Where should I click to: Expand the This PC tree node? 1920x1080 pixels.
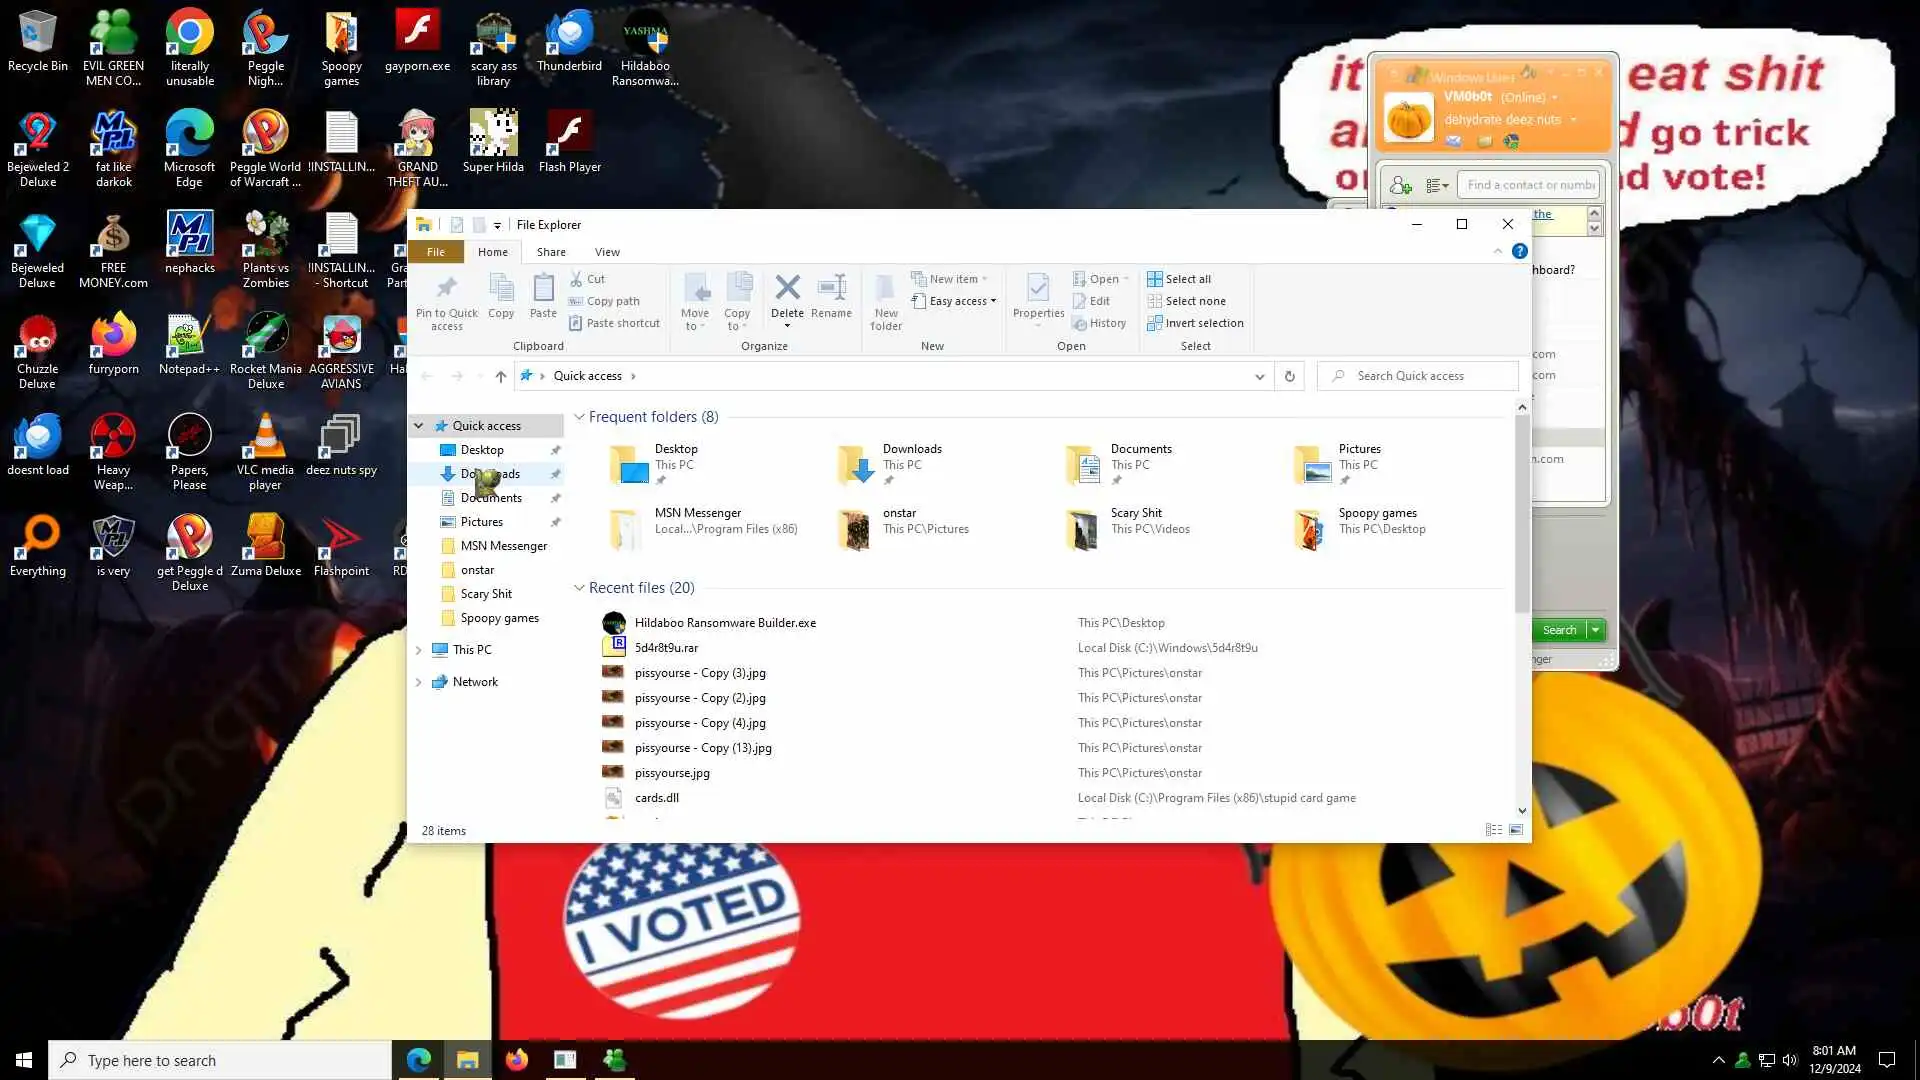pyautogui.click(x=419, y=650)
